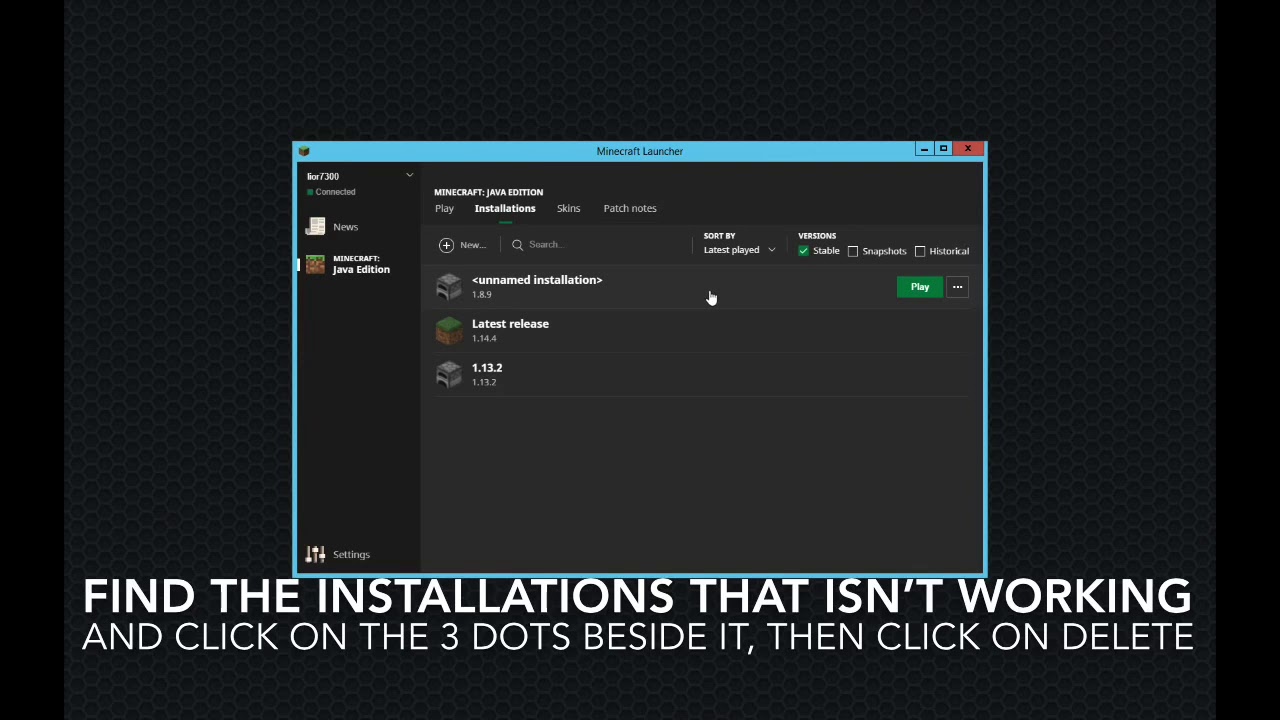Click version 1.8.9 text under unnamed installation
1280x720 pixels.
click(482, 295)
